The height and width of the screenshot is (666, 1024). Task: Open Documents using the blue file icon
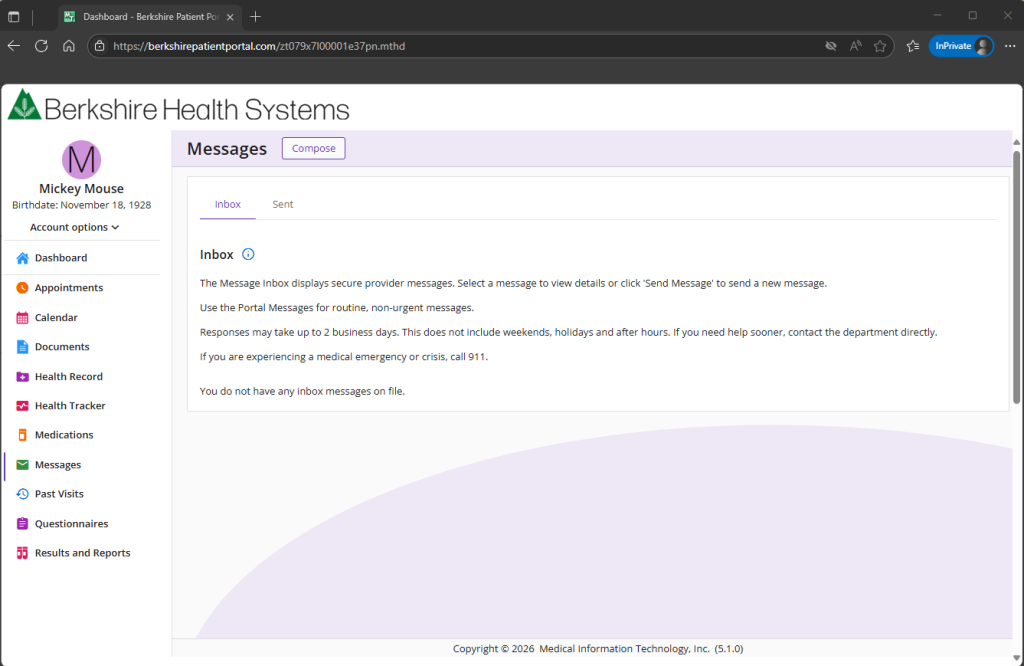(x=22, y=347)
